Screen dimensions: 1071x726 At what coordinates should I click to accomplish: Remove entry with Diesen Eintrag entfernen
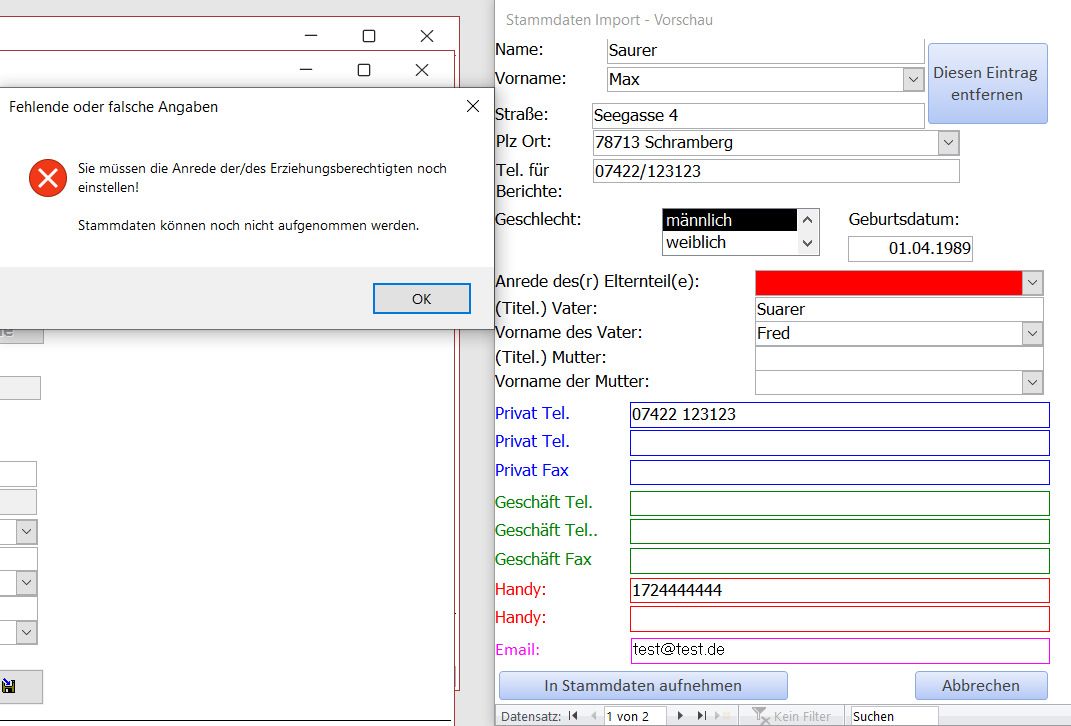(986, 84)
